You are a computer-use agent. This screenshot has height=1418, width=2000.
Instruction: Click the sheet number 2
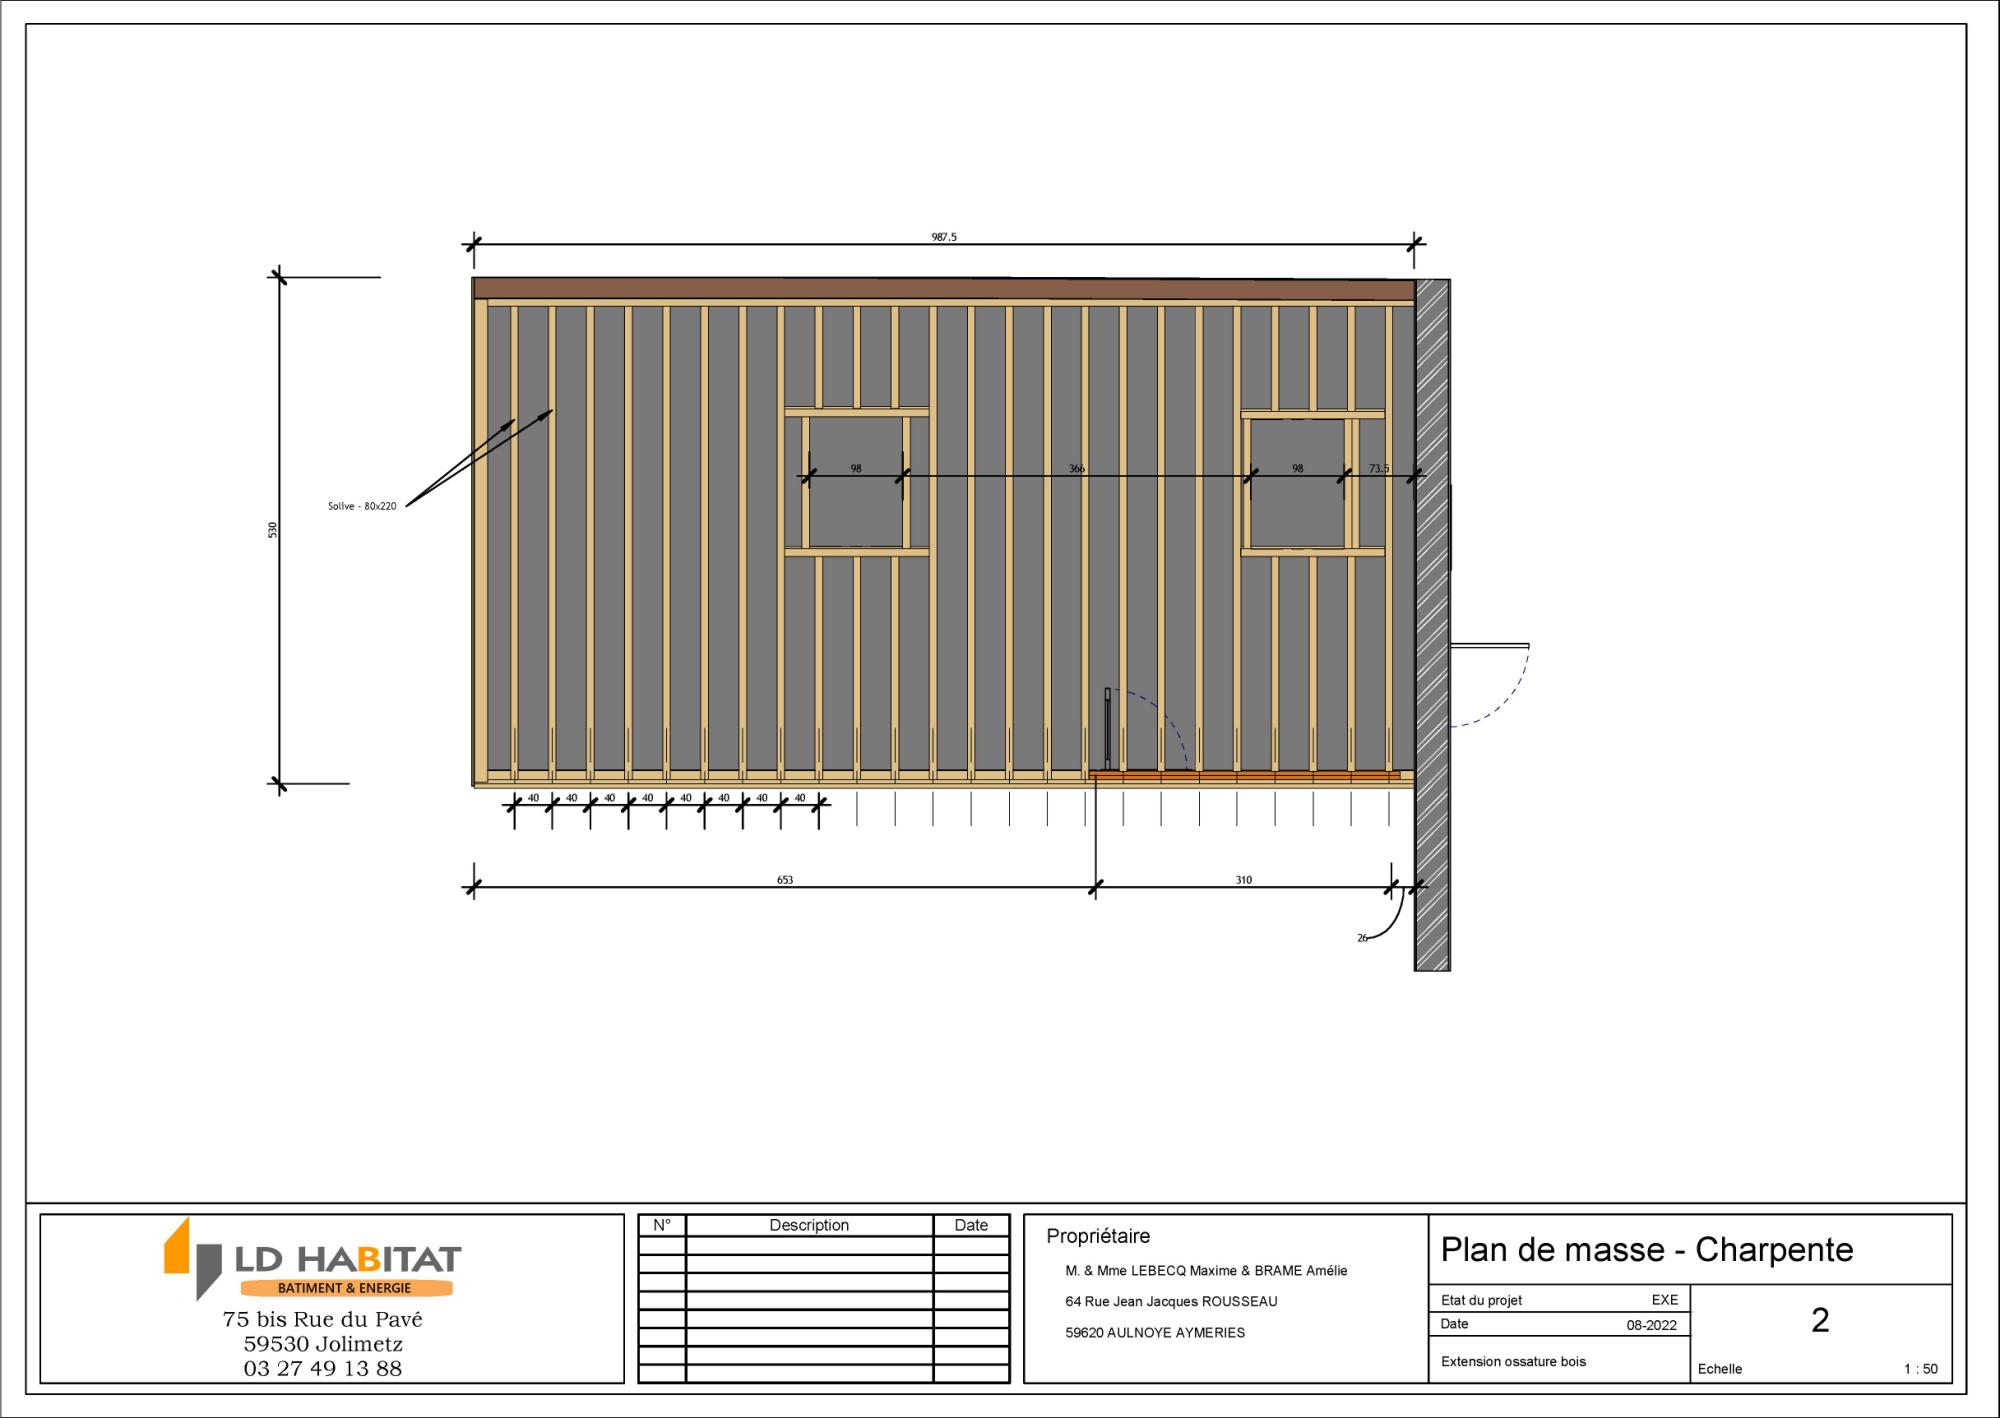point(1820,1321)
